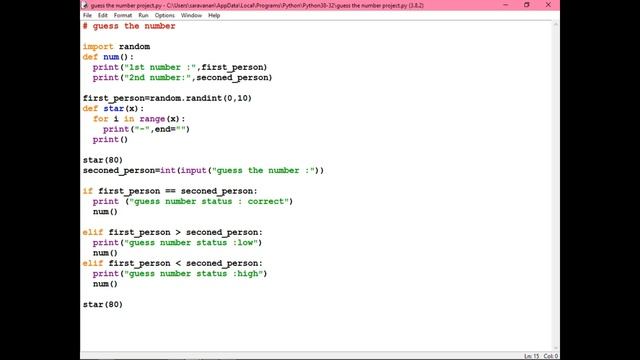Image resolution: width=640 pixels, height=360 pixels.
Task: Click the comment line '# guess the number'
Action: [129, 26]
